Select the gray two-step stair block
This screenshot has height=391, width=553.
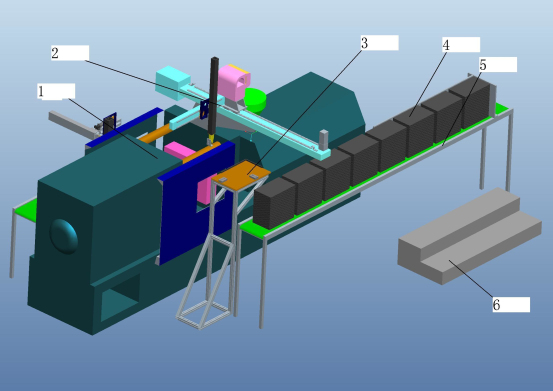[x=470, y=236]
